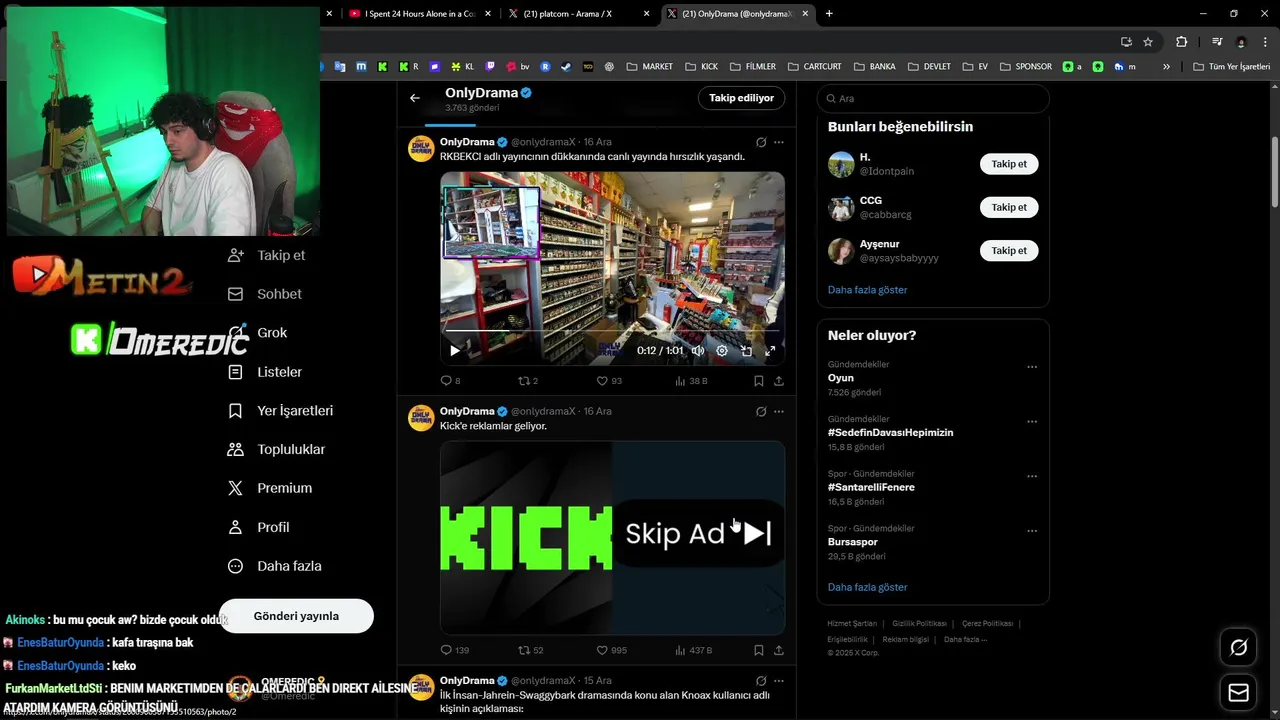Open options for #SantarelliFenere trend
Screen dimensions: 1280x720
click(1032, 477)
